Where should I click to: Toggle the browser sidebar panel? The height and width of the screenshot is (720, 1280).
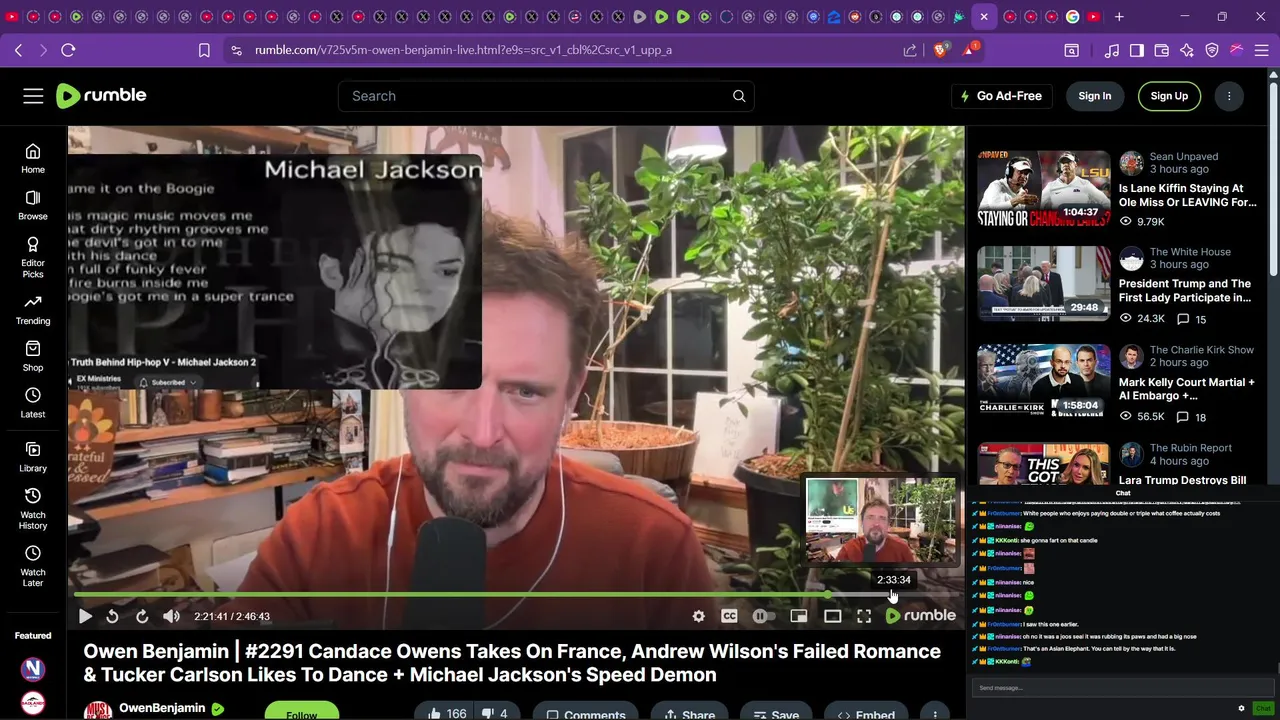click(x=1137, y=50)
